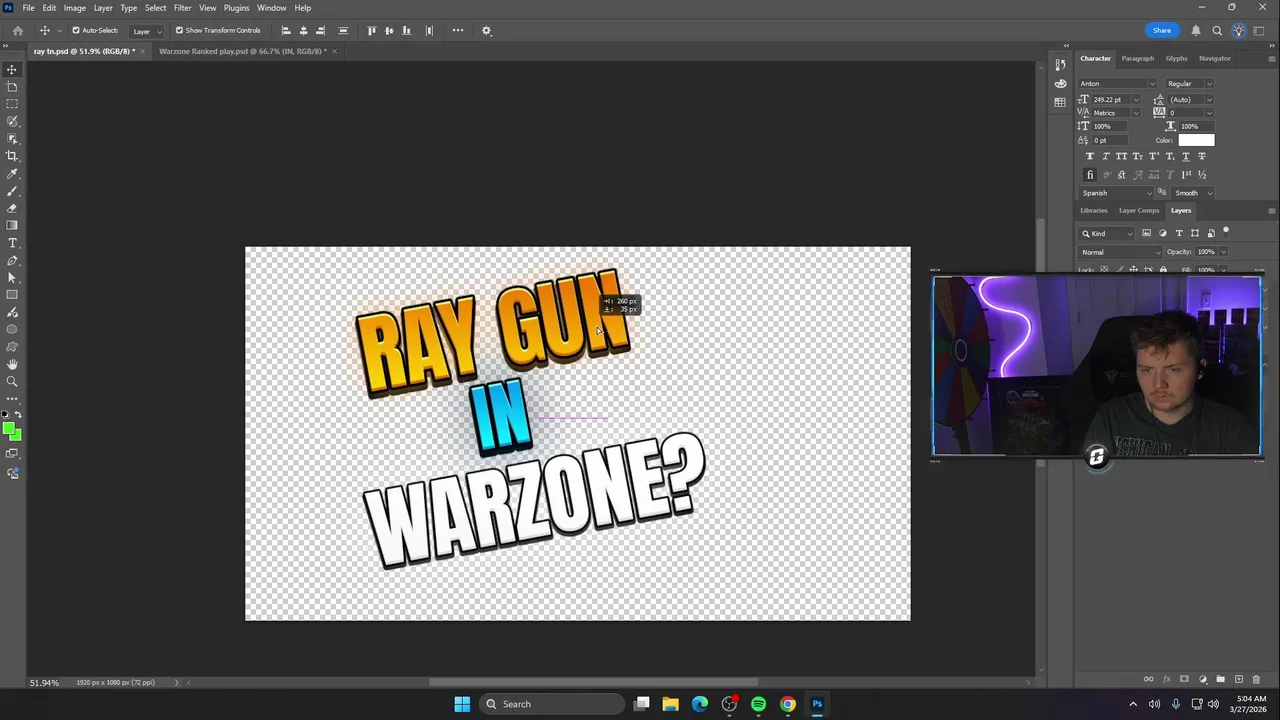Open the Plugins menu
The height and width of the screenshot is (720, 1280).
(x=237, y=8)
